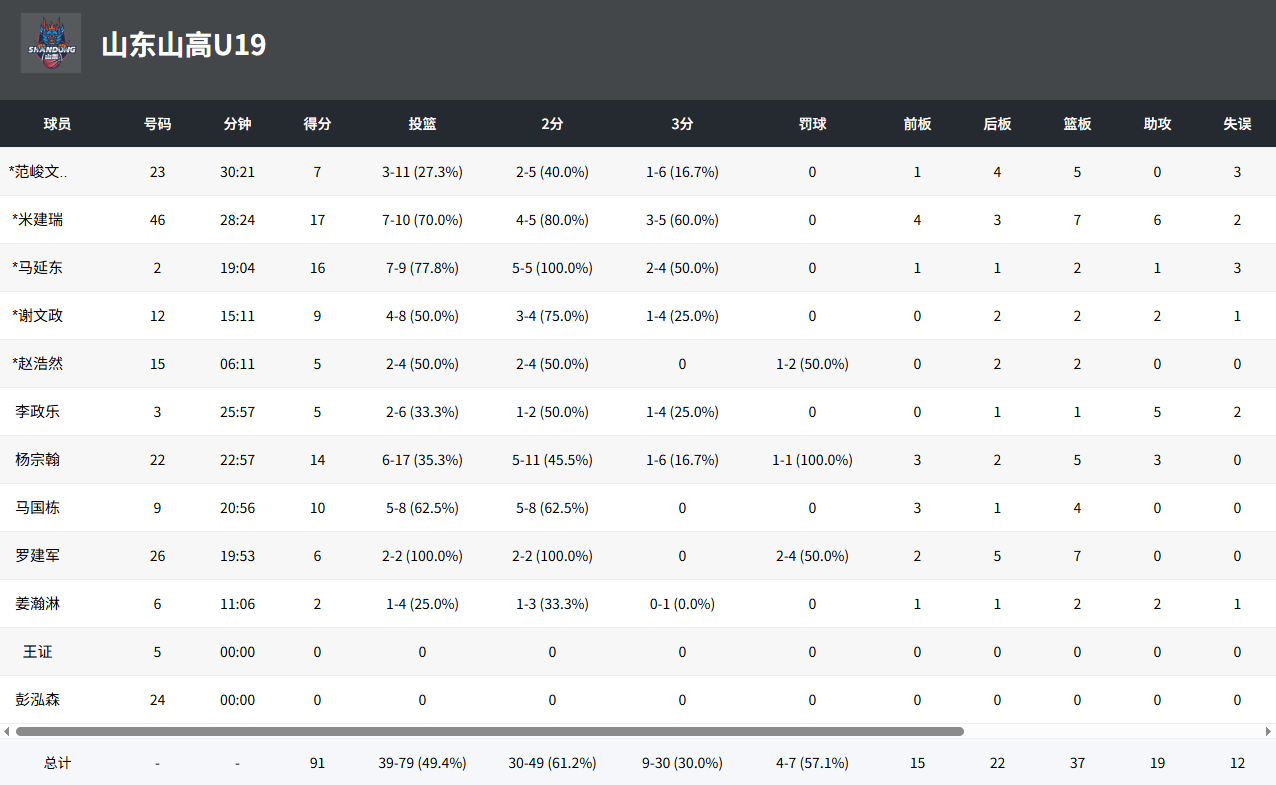This screenshot has width=1276, height=785.
Task: Click the 失误 column header
Action: [1237, 124]
